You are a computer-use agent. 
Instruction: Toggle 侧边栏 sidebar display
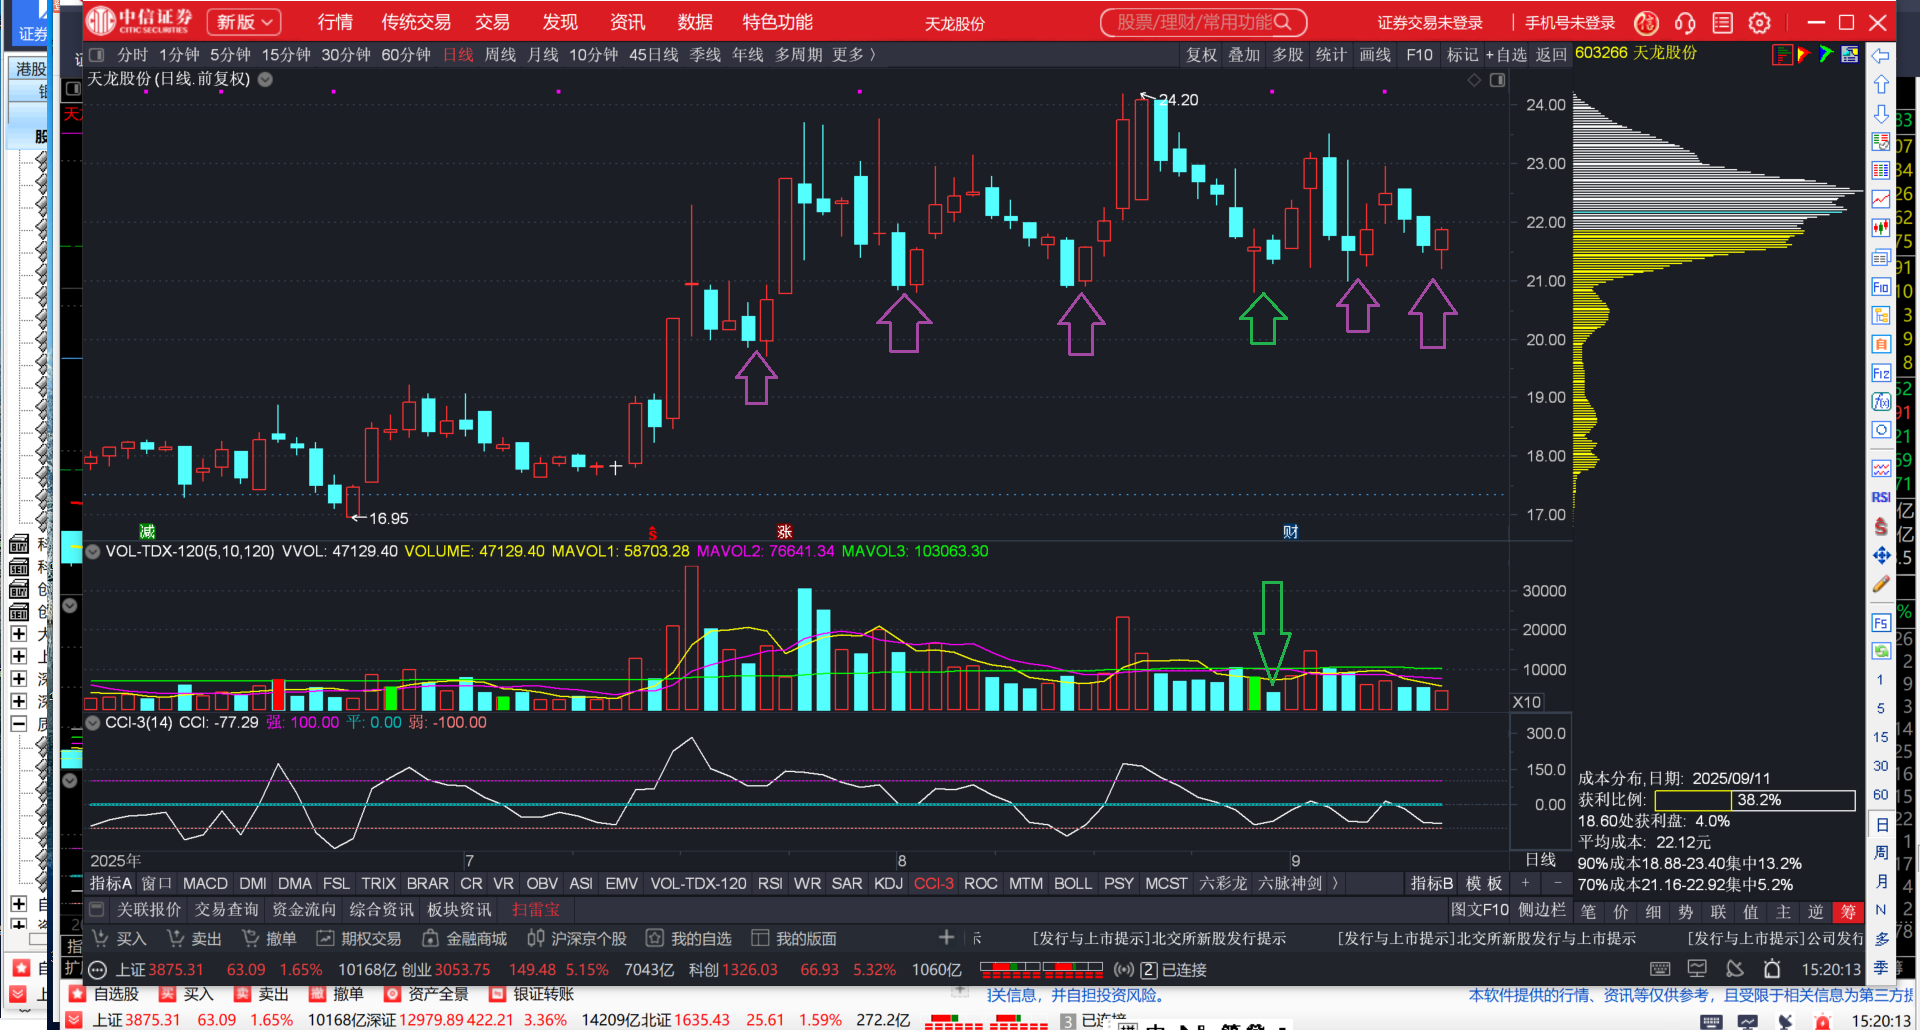pos(1541,910)
